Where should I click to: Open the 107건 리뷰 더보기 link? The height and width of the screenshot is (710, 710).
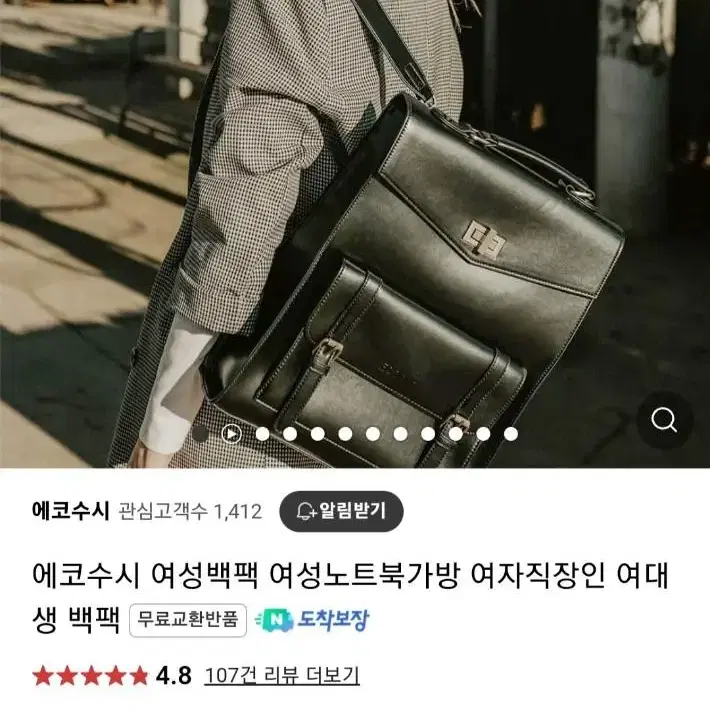(282, 676)
